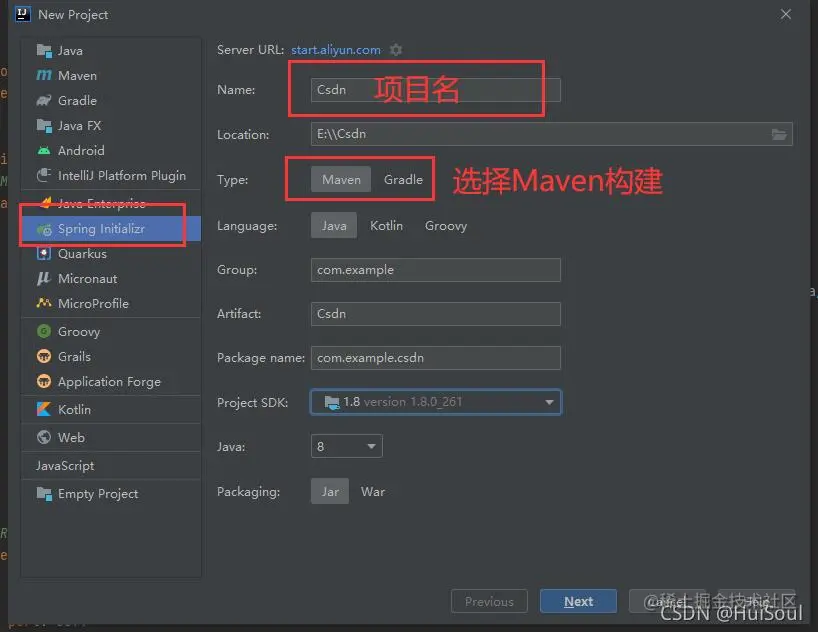The image size is (818, 632).
Task: Choose Kotlin as the language
Action: pos(387,225)
